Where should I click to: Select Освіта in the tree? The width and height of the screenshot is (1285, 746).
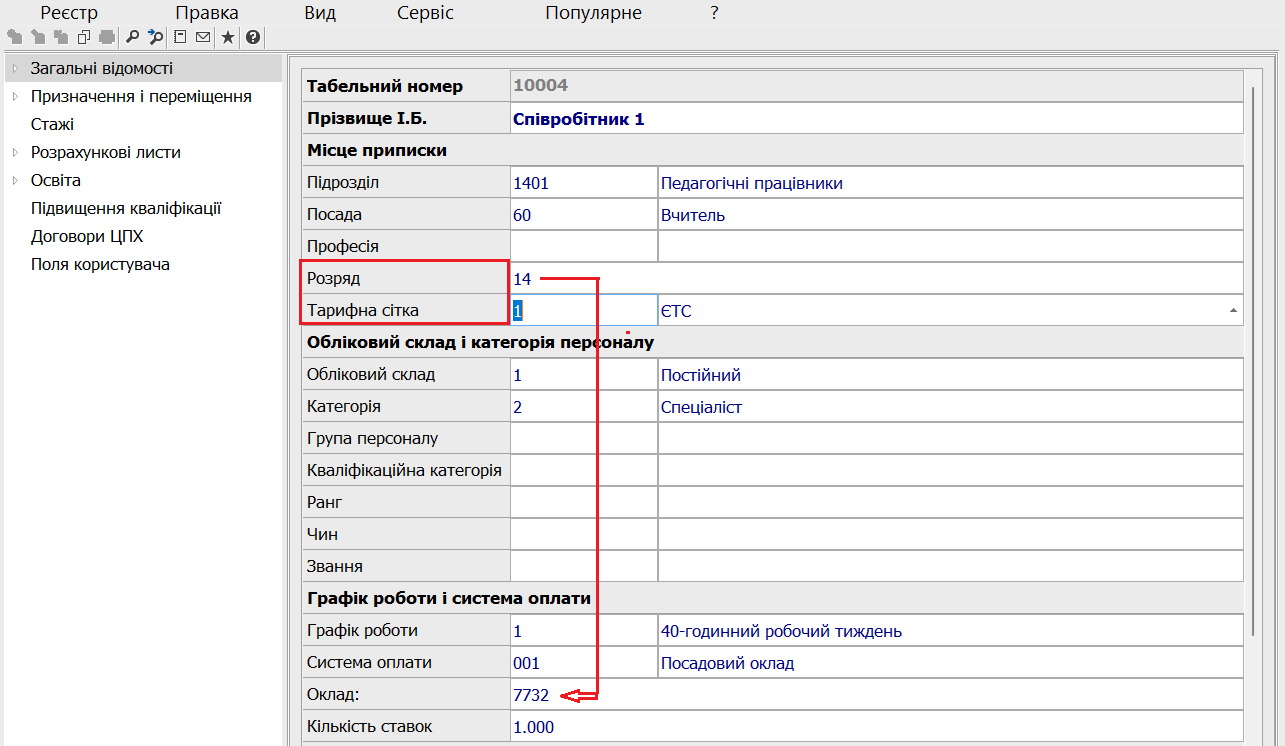pyautogui.click(x=56, y=181)
